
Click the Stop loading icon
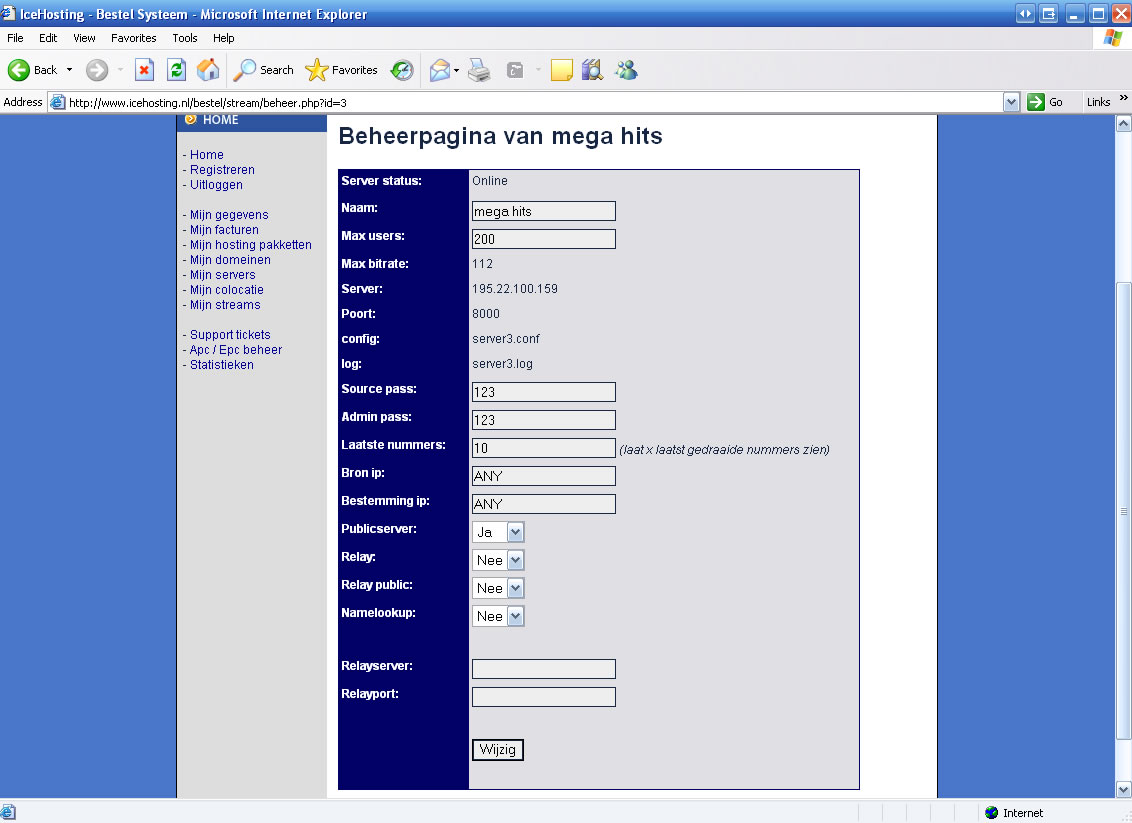[x=144, y=70]
